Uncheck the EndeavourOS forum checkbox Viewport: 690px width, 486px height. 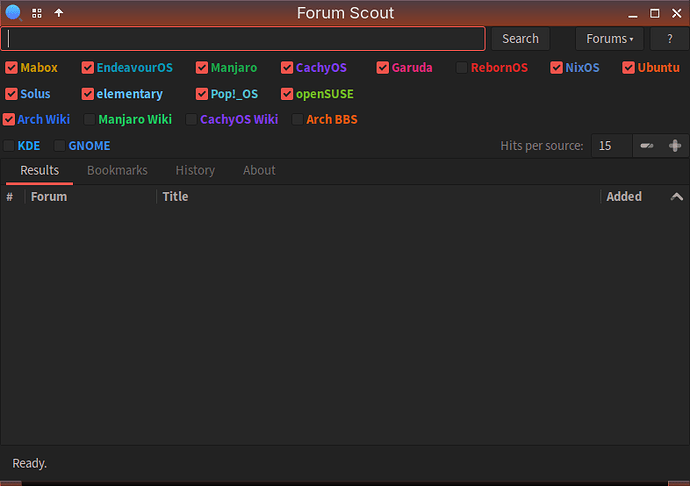pos(88,68)
